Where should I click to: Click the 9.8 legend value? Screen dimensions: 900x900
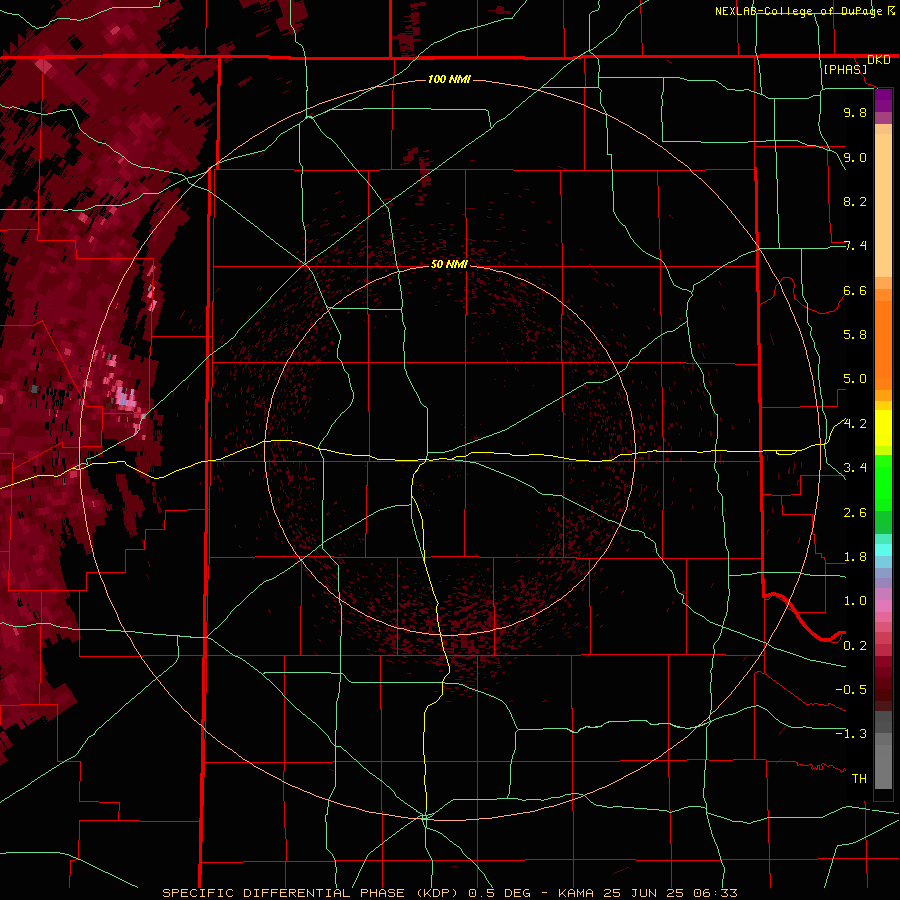pyautogui.click(x=855, y=112)
